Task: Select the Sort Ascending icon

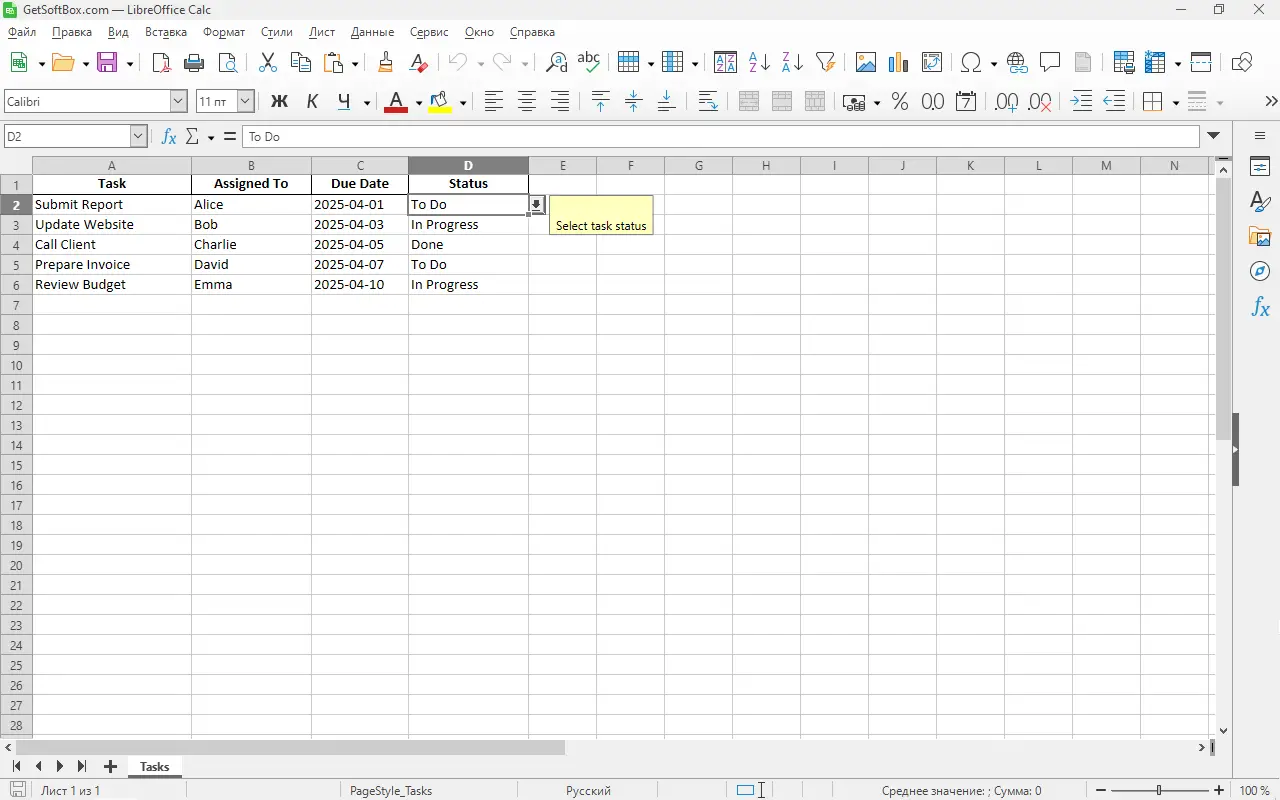Action: click(759, 63)
